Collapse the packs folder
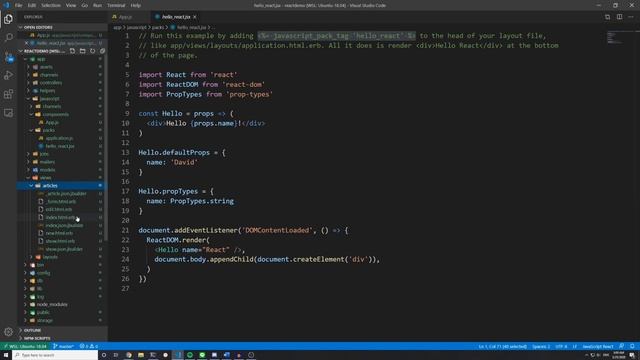Viewport: 640px width, 360px height. 31,130
